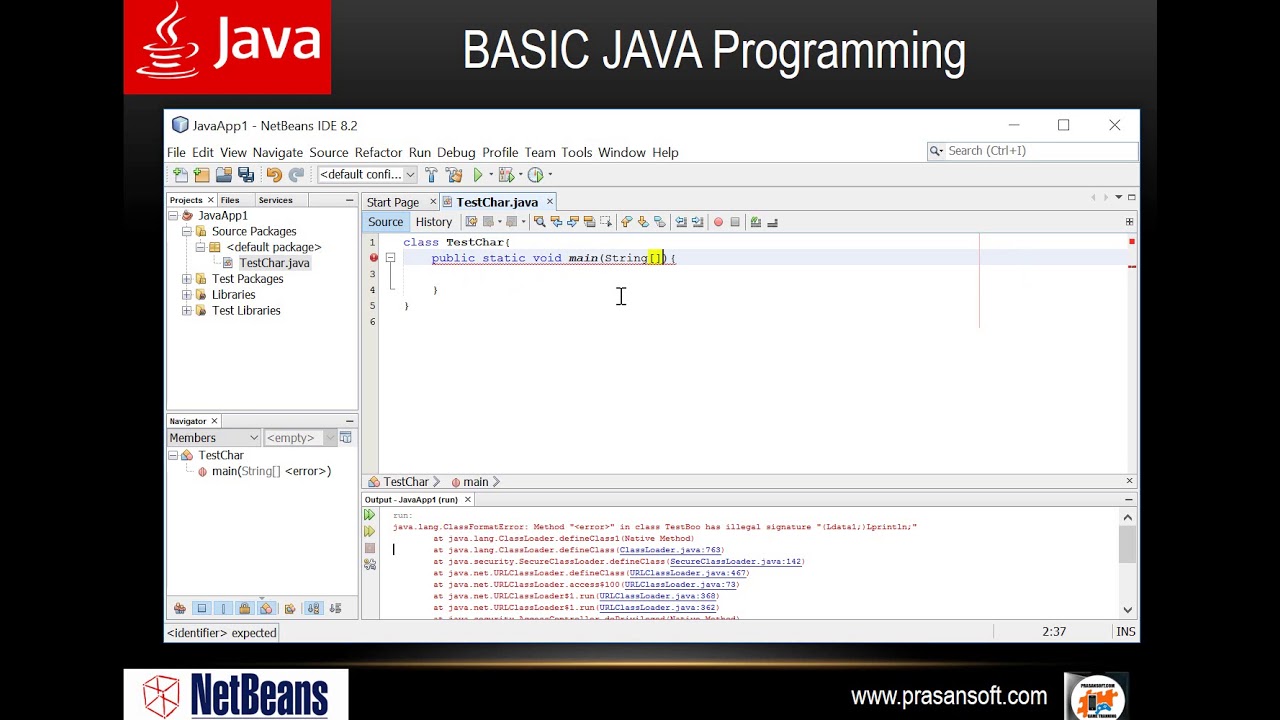Screen dimensions: 1280x720
Task: Click the Stop Macro Recording square icon
Action: coord(735,222)
